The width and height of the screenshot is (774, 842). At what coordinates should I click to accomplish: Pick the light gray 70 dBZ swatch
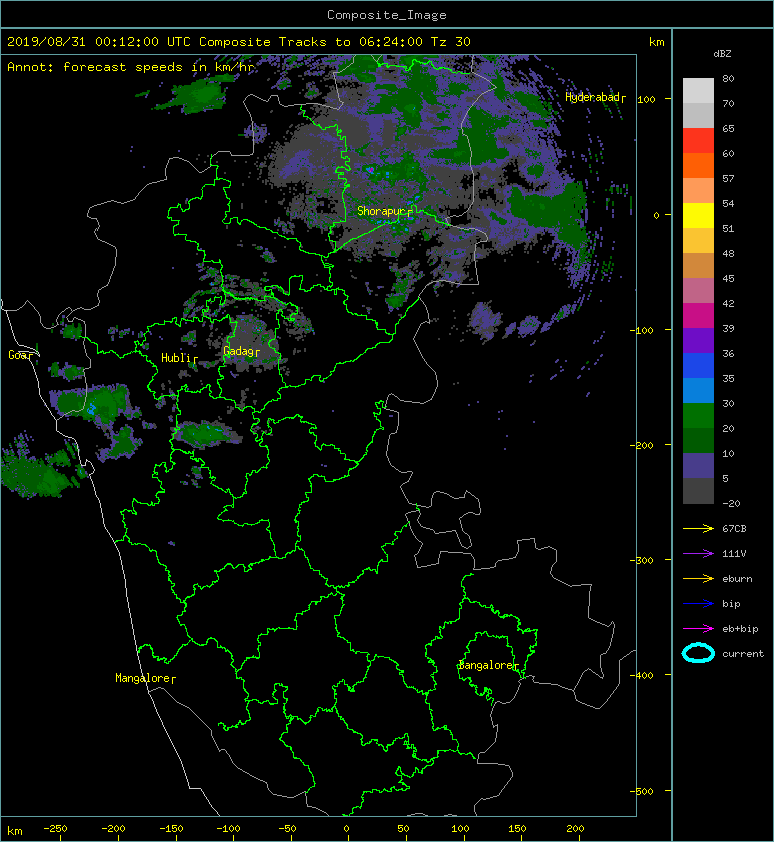(698, 115)
